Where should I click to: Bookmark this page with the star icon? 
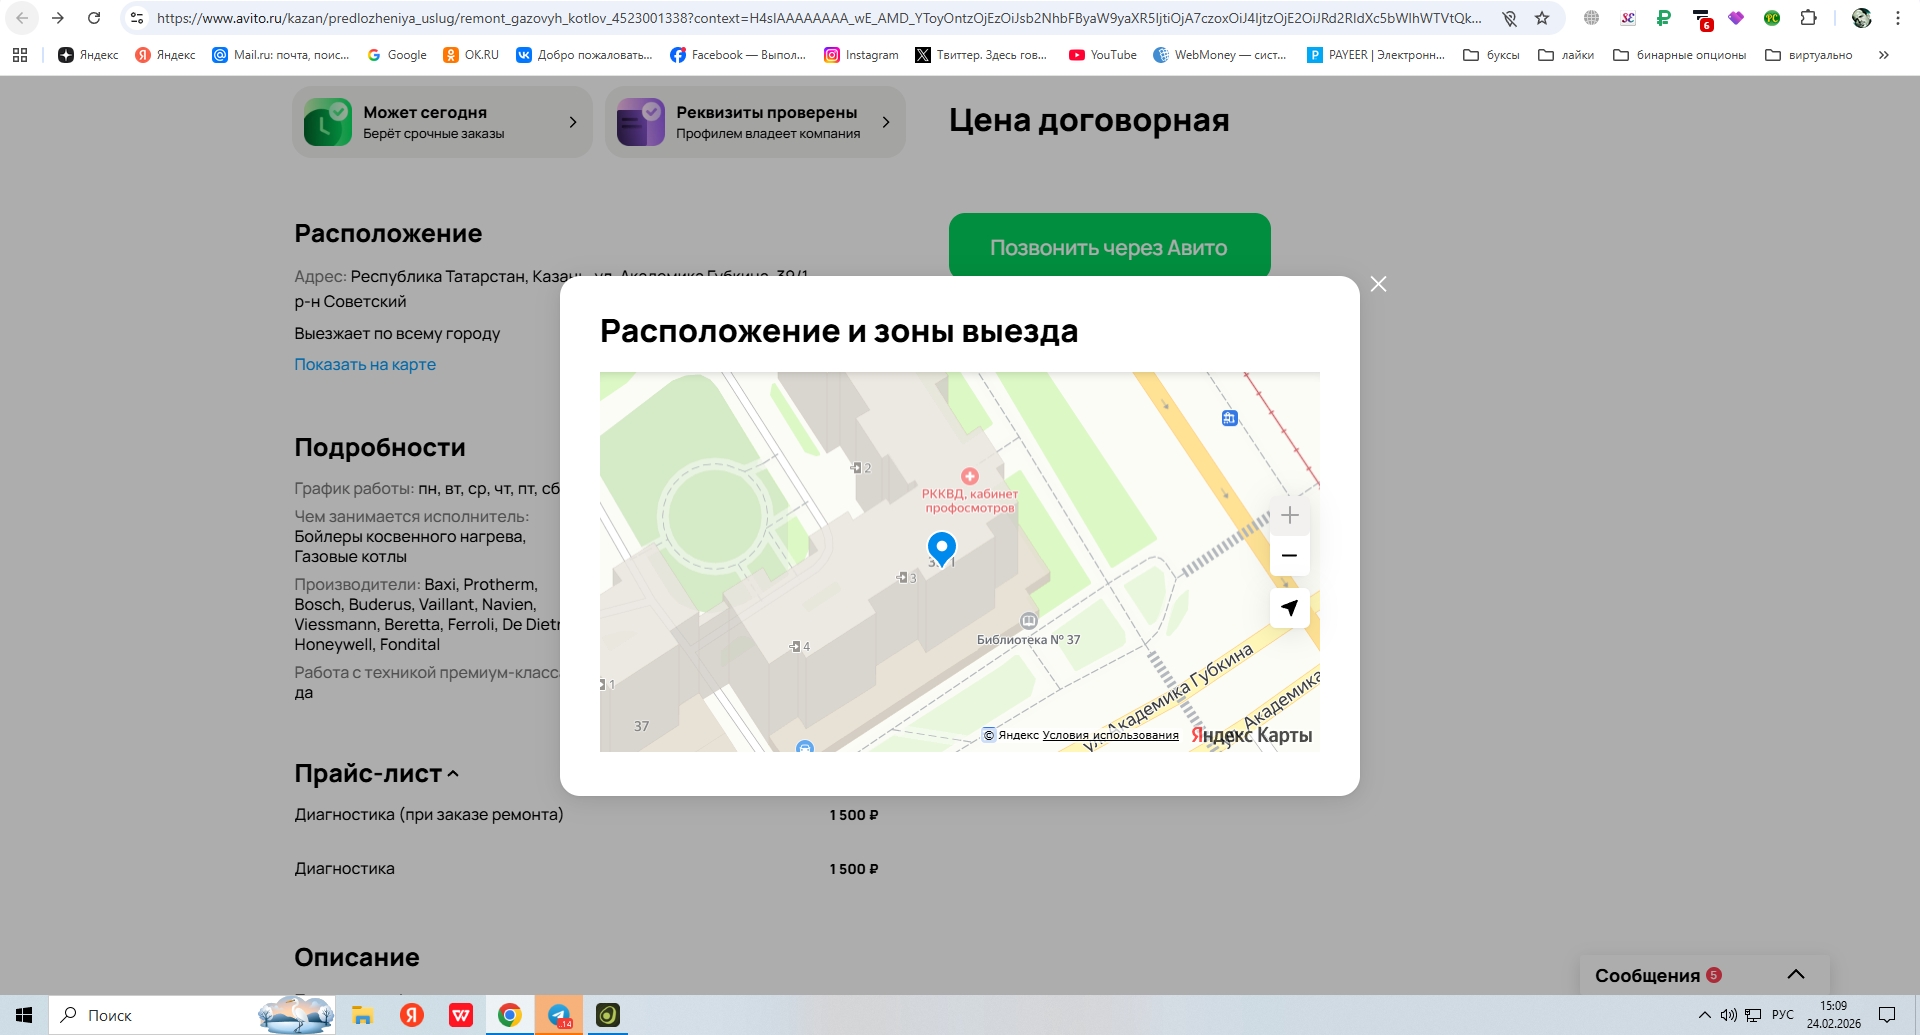point(1542,18)
